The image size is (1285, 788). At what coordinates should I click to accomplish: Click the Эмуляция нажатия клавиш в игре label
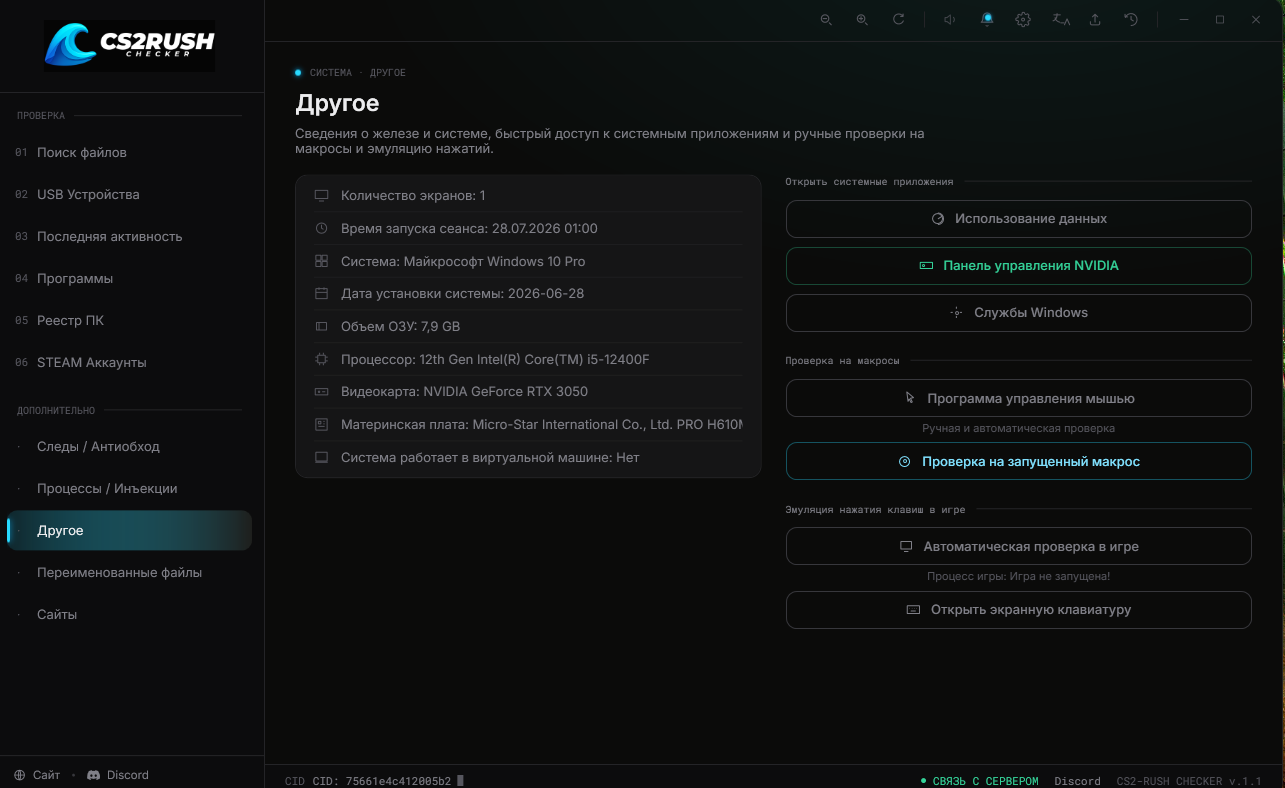coord(875,510)
